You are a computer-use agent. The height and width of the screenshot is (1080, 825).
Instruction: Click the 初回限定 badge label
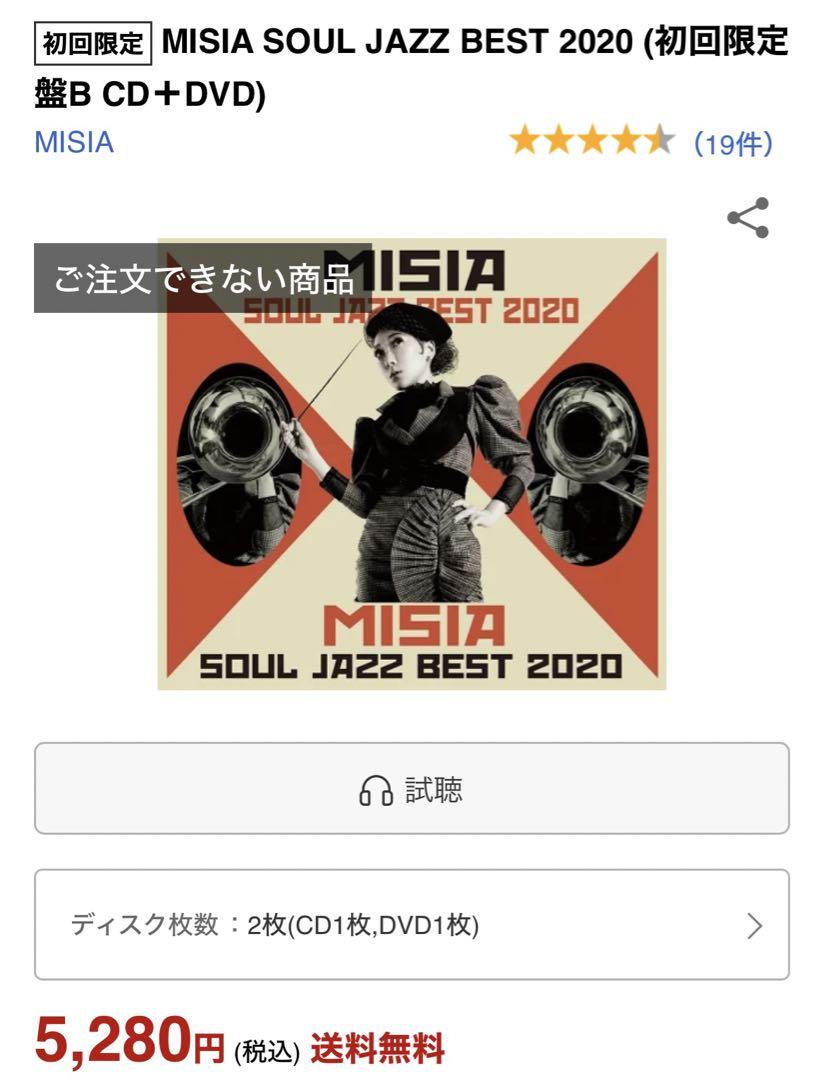92,45
